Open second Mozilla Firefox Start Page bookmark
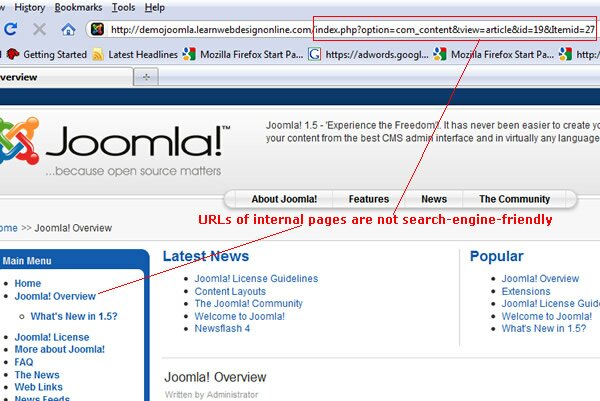Viewport: 600px width, 401px height. pos(494,54)
